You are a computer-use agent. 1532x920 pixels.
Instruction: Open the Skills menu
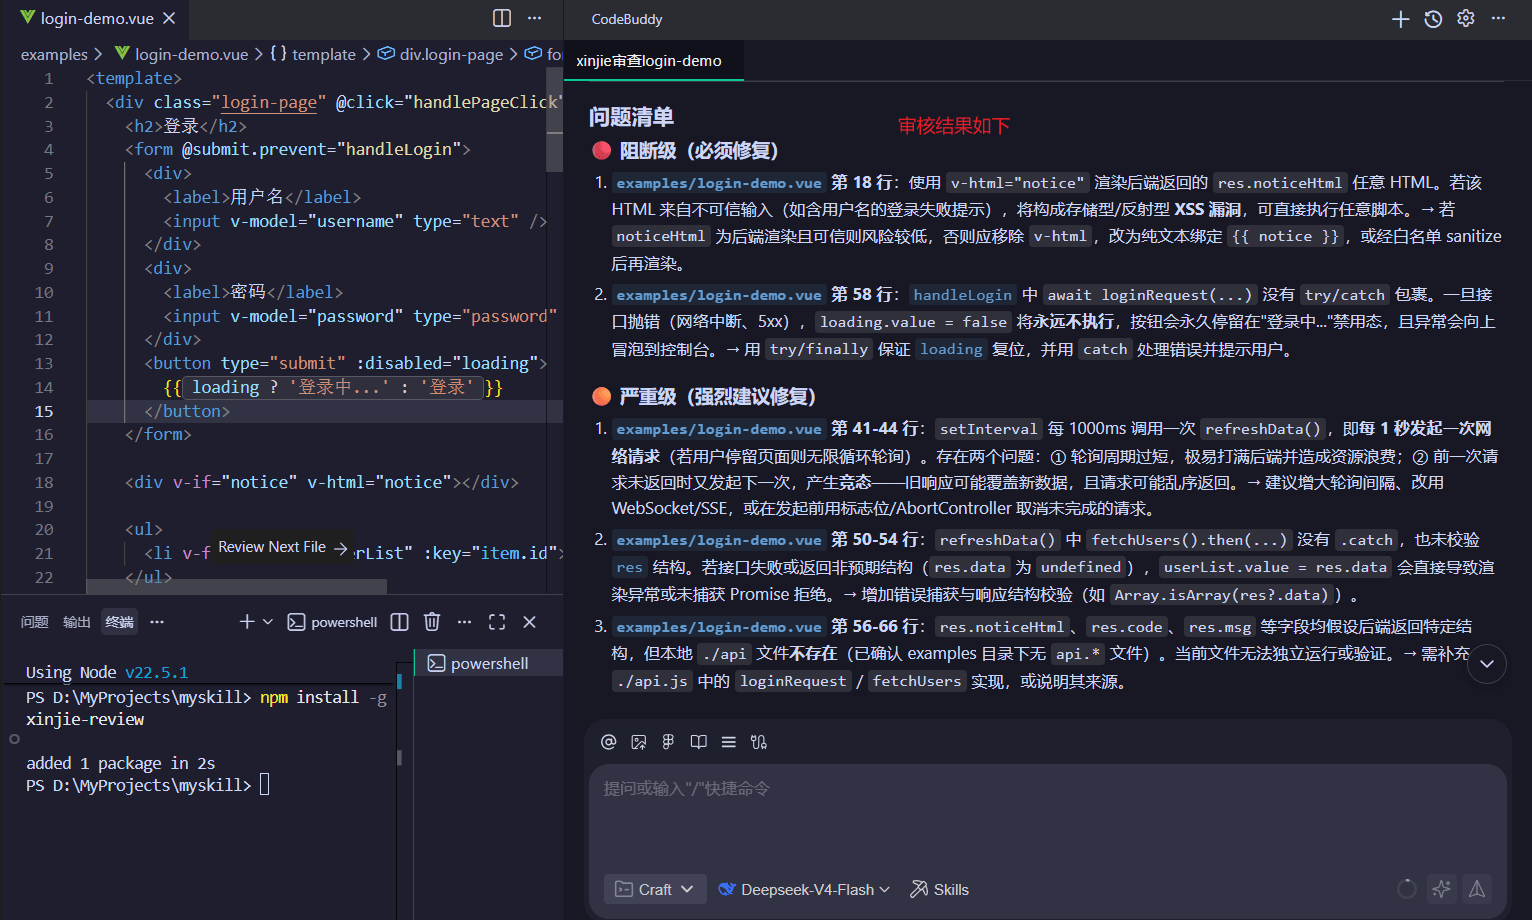(x=940, y=889)
